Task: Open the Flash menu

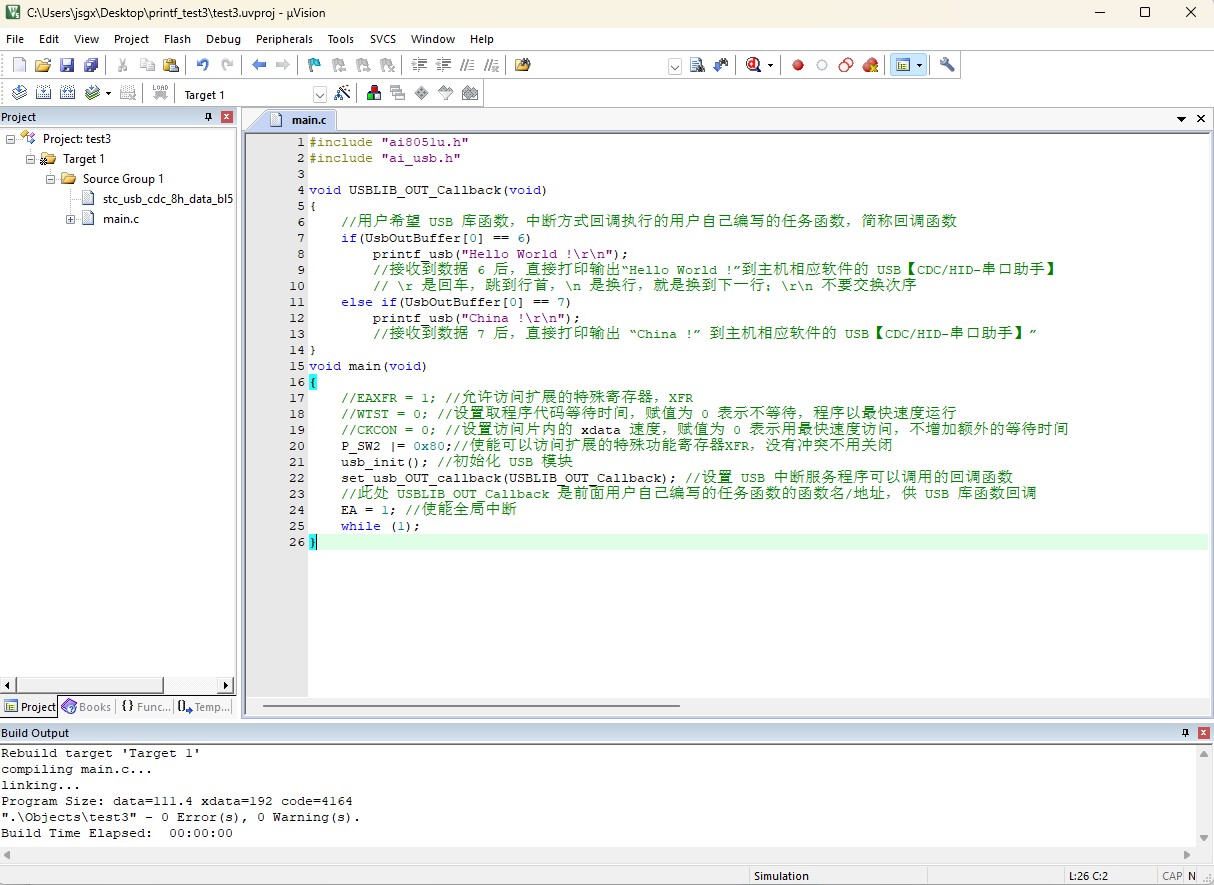Action: [177, 39]
